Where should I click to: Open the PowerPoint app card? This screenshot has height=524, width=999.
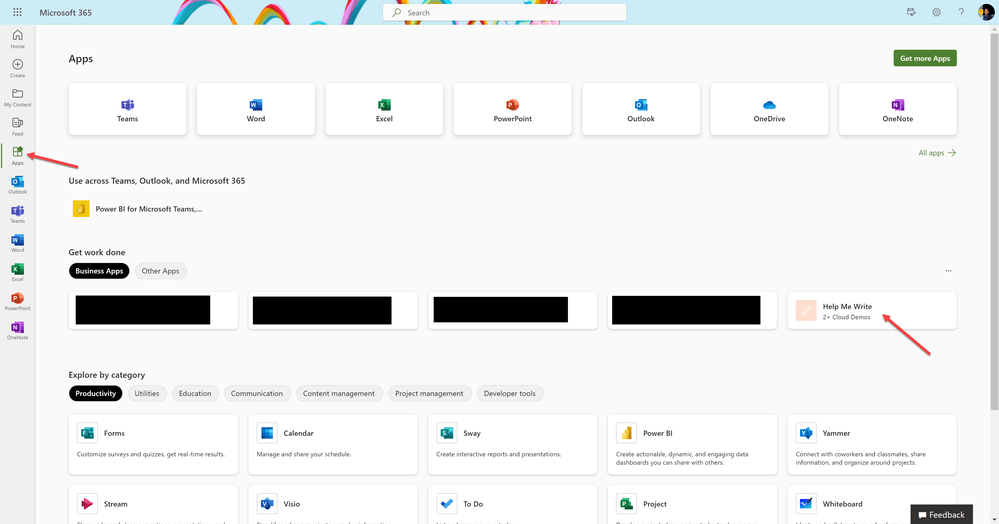(512, 109)
